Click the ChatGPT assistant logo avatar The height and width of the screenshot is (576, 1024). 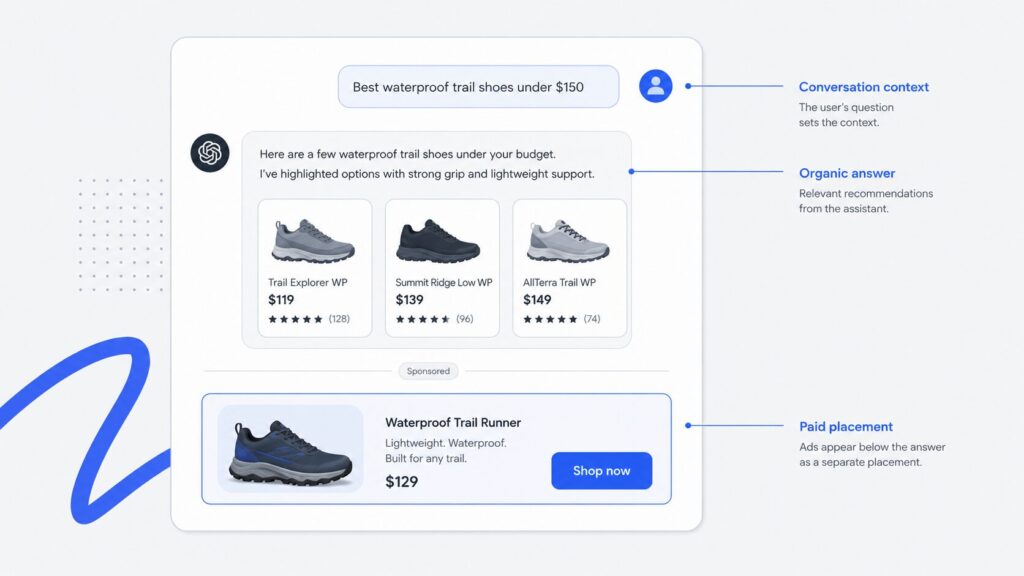[x=210, y=153]
